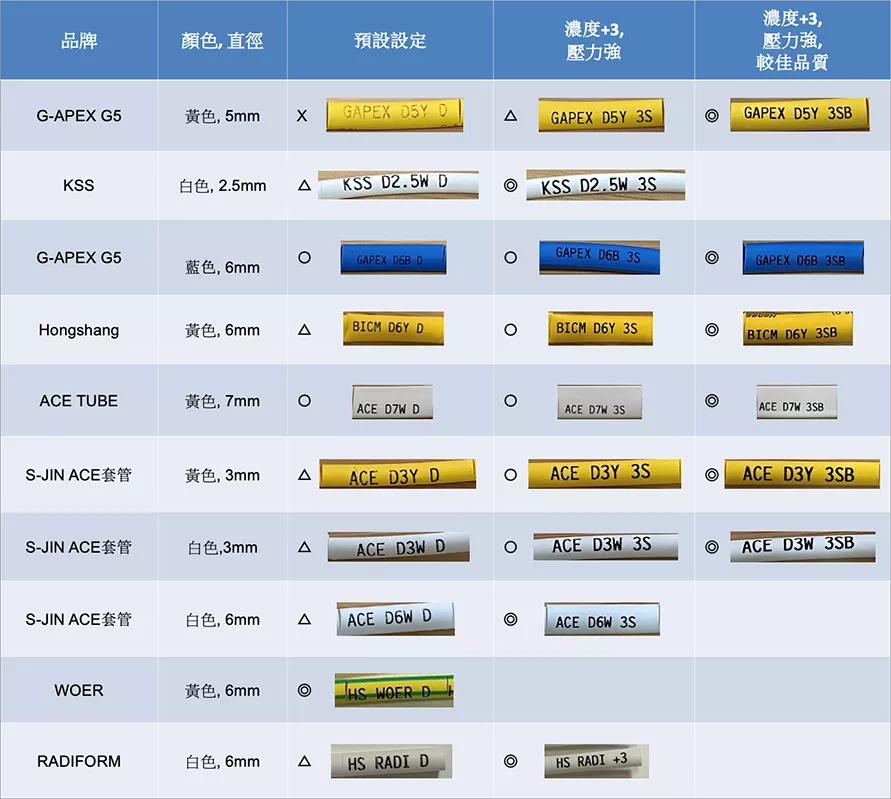Click the double-circle symbol beside HS WOER D
Image resolution: width=891 pixels, height=799 pixels.
[304, 690]
